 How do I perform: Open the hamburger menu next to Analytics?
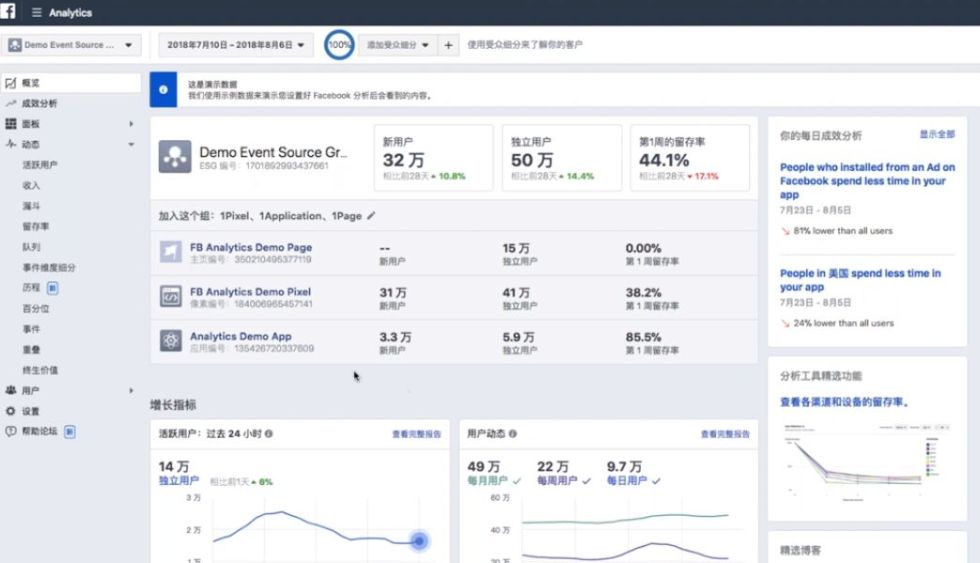tap(37, 13)
